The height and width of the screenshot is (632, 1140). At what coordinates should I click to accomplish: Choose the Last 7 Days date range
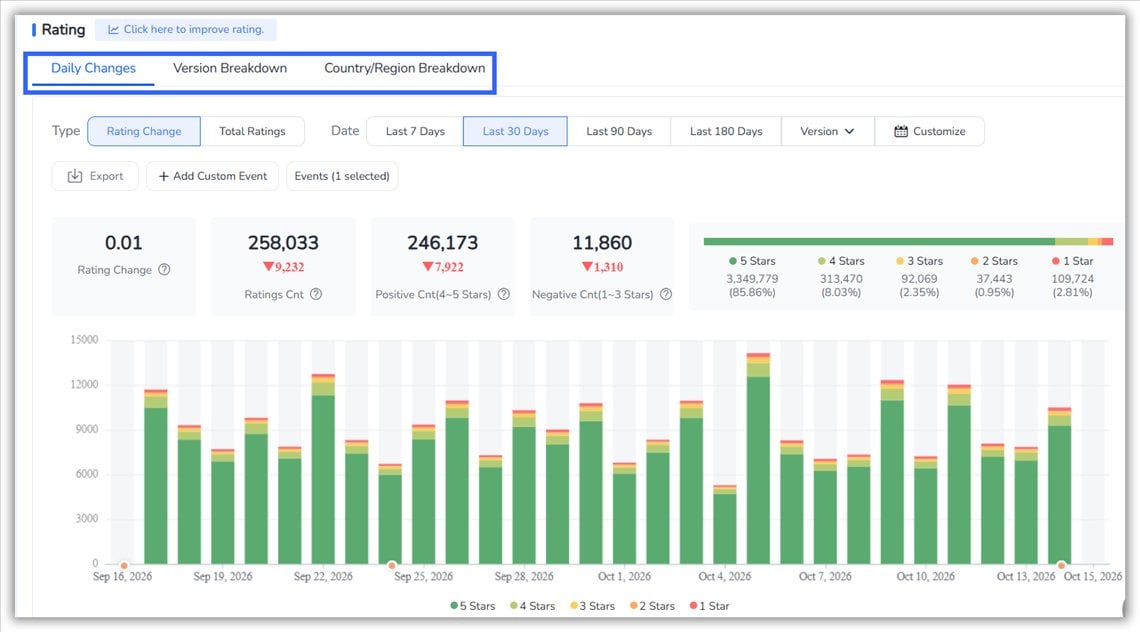tap(415, 132)
